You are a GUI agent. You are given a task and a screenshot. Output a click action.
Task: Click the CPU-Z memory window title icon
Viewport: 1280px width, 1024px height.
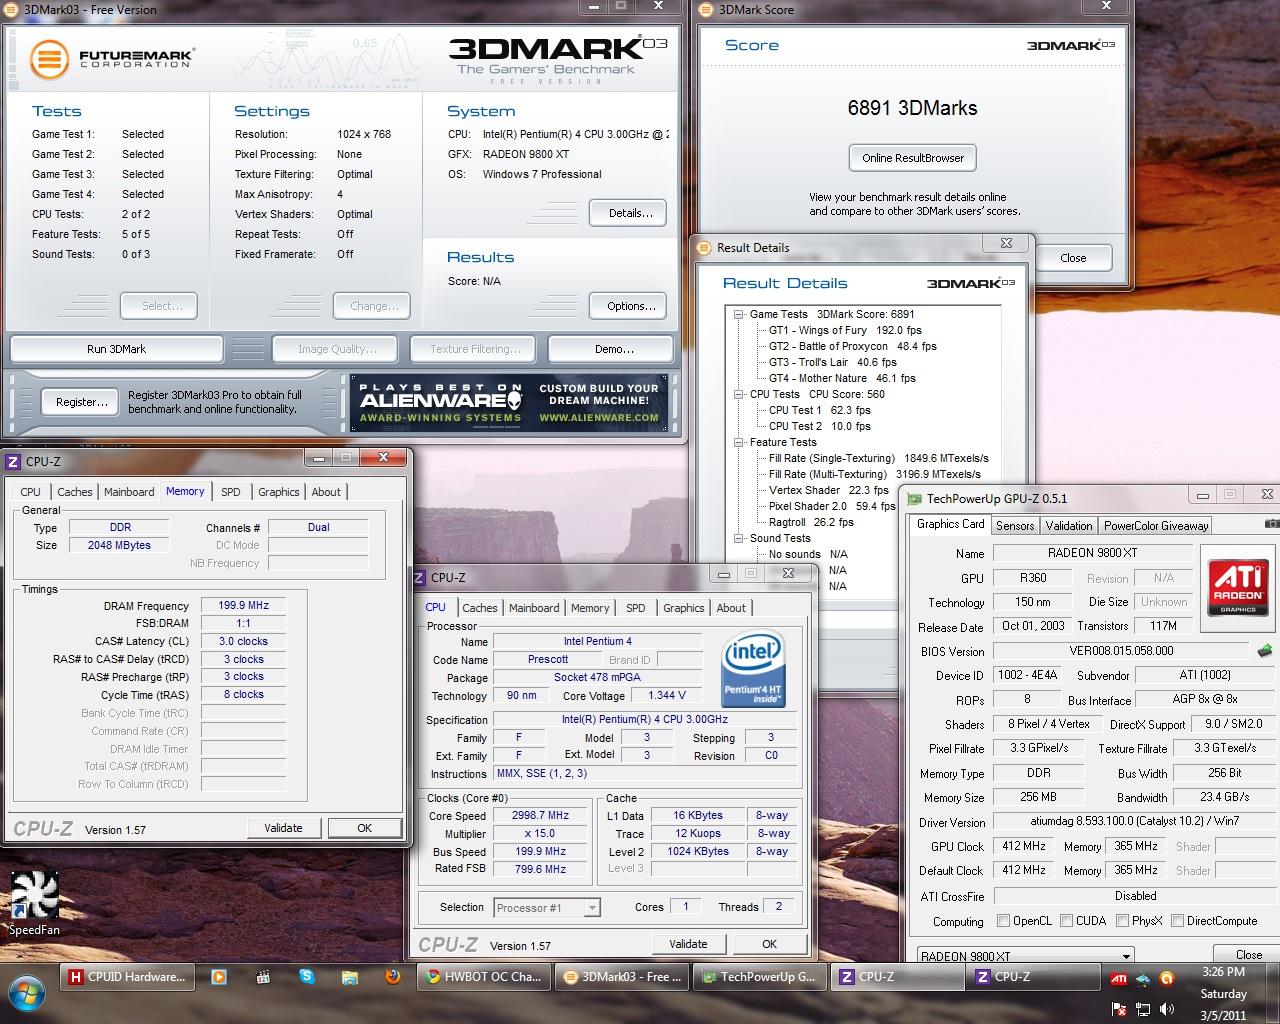[x=13, y=461]
